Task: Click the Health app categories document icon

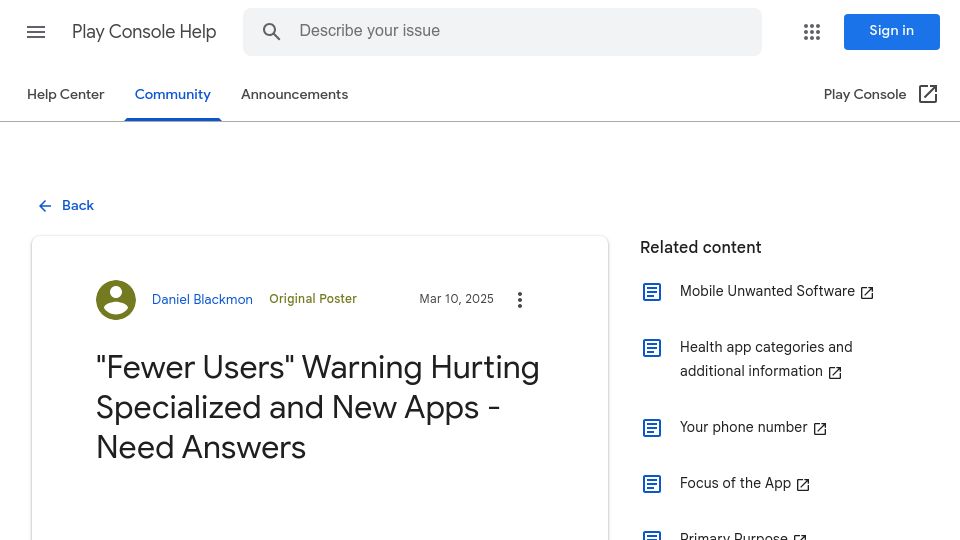Action: tap(652, 348)
